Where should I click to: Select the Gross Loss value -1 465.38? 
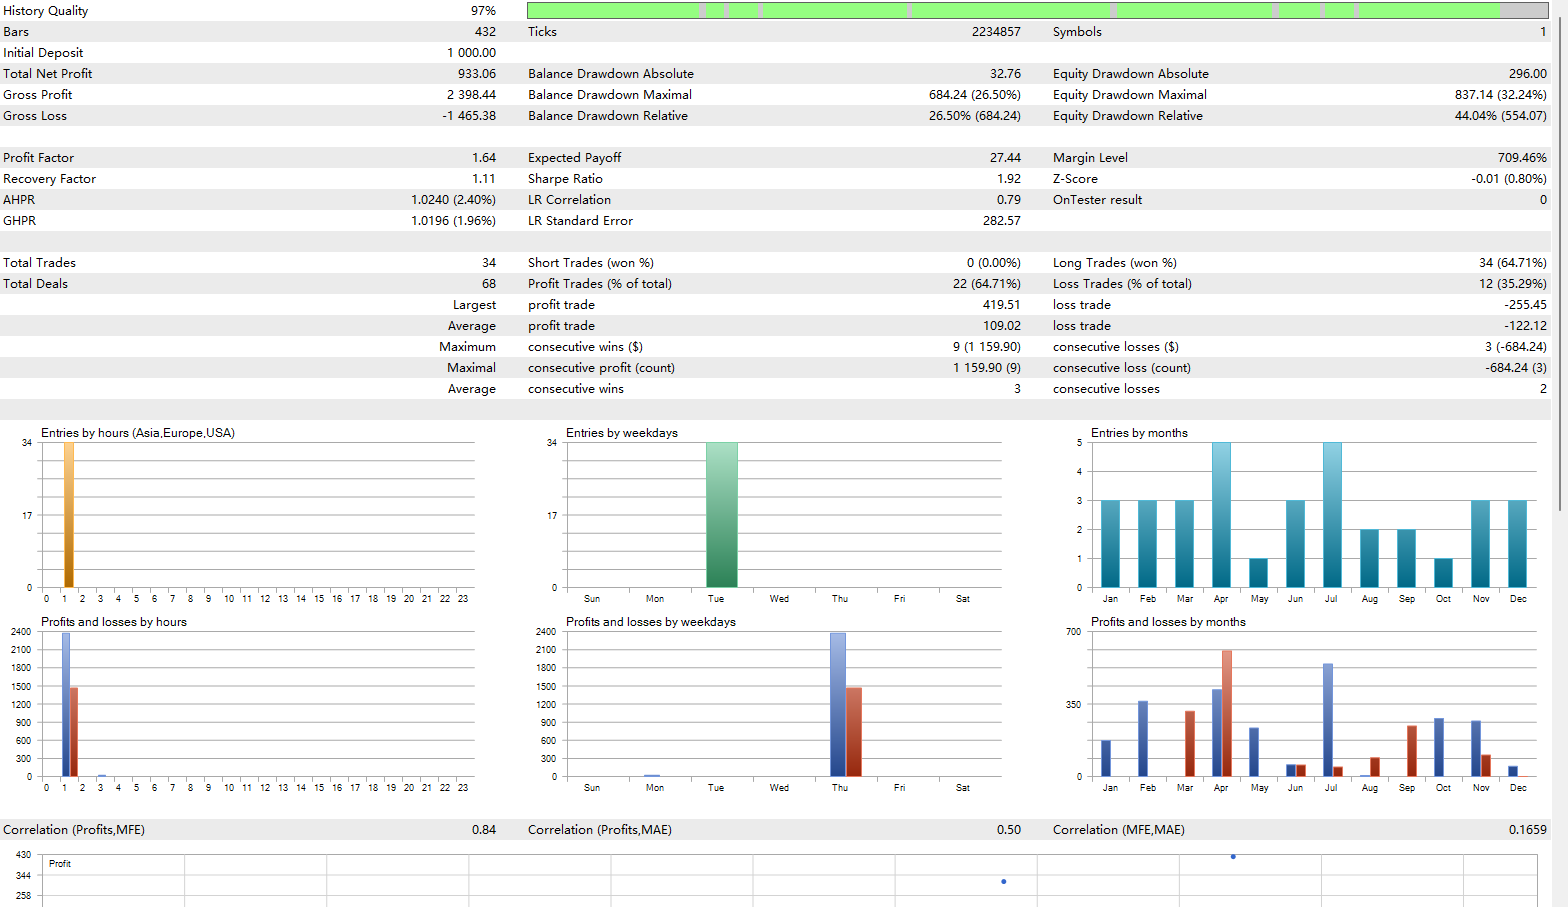(x=469, y=115)
